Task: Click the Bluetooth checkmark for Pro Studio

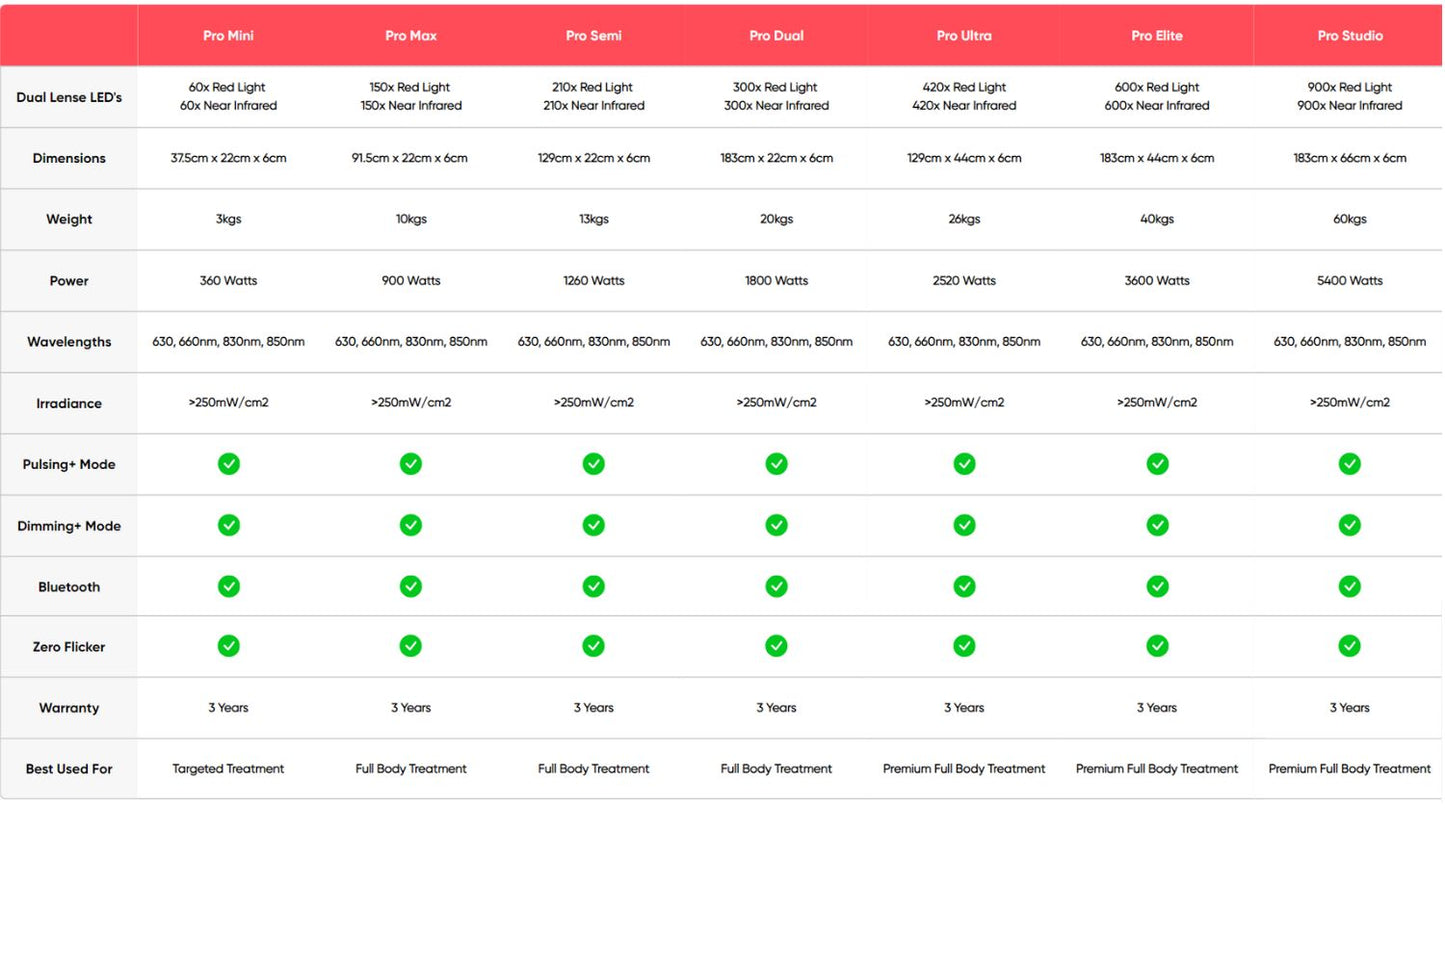Action: (x=1349, y=586)
